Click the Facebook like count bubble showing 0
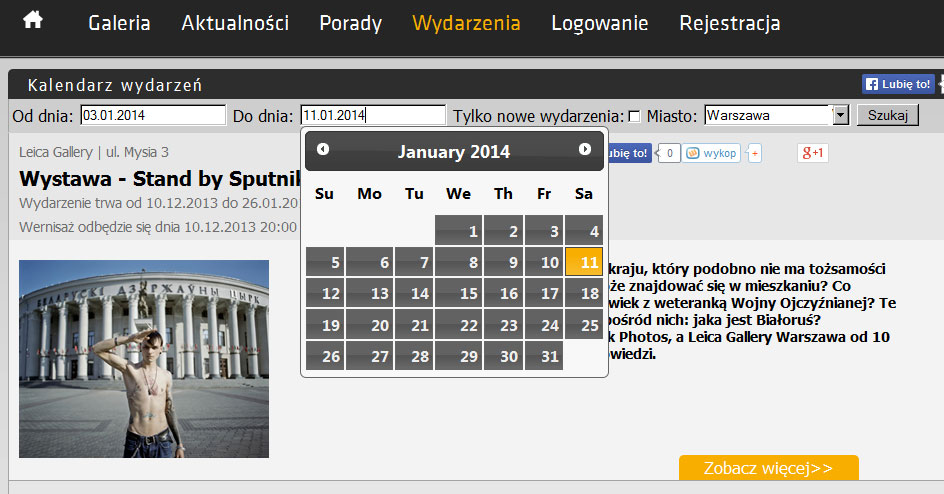944x494 pixels. coord(669,153)
